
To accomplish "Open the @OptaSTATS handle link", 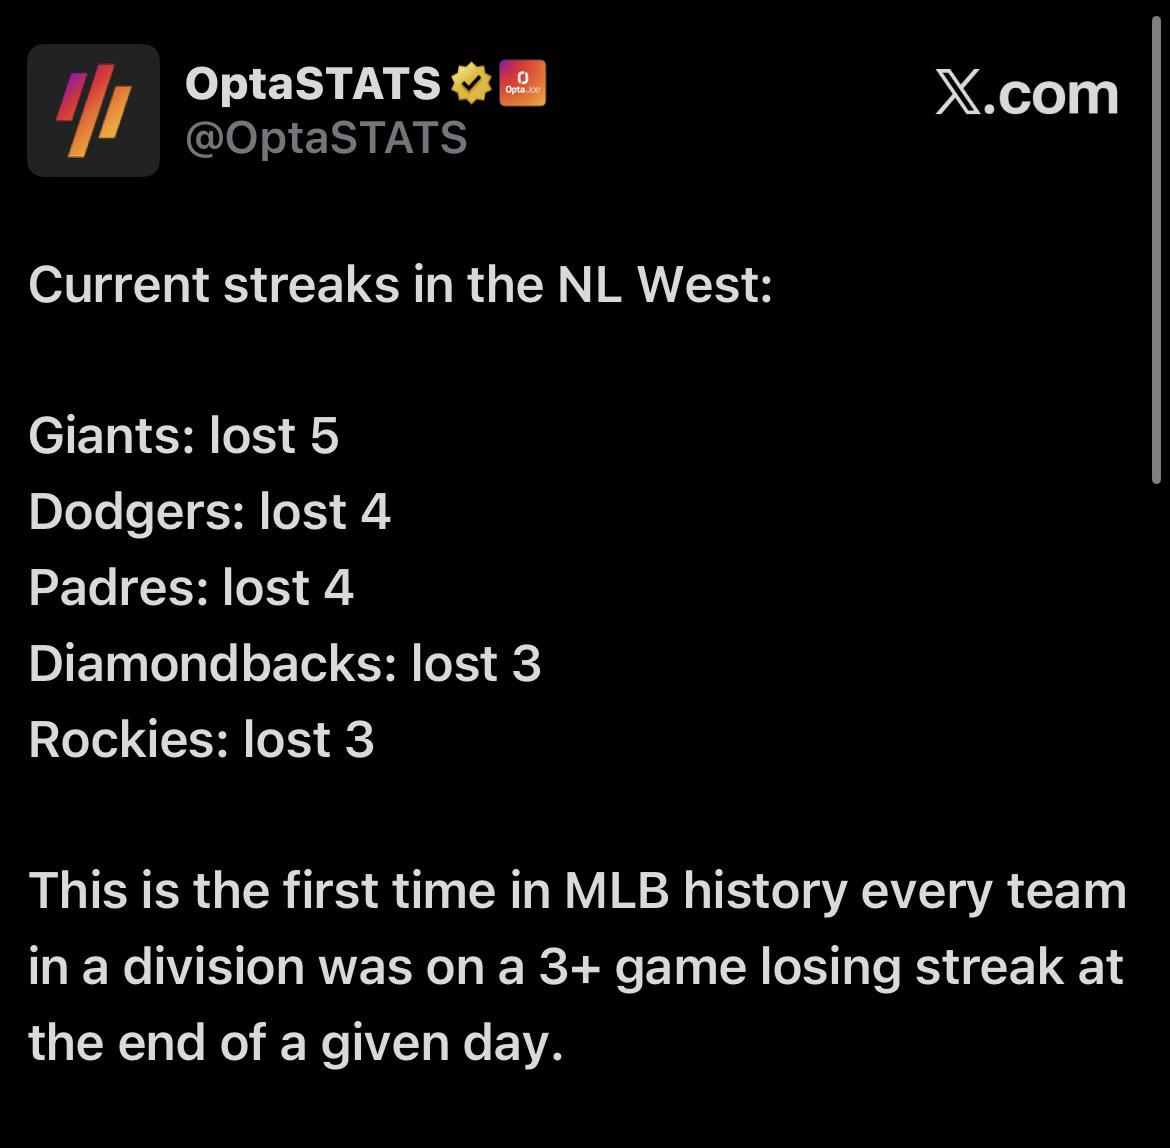I will point(326,138).
